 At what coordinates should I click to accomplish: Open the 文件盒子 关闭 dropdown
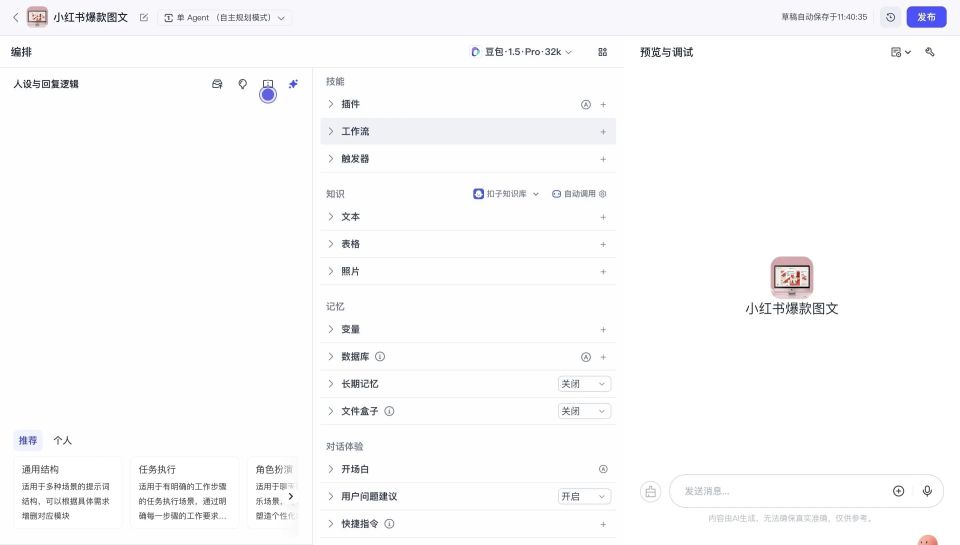584,411
